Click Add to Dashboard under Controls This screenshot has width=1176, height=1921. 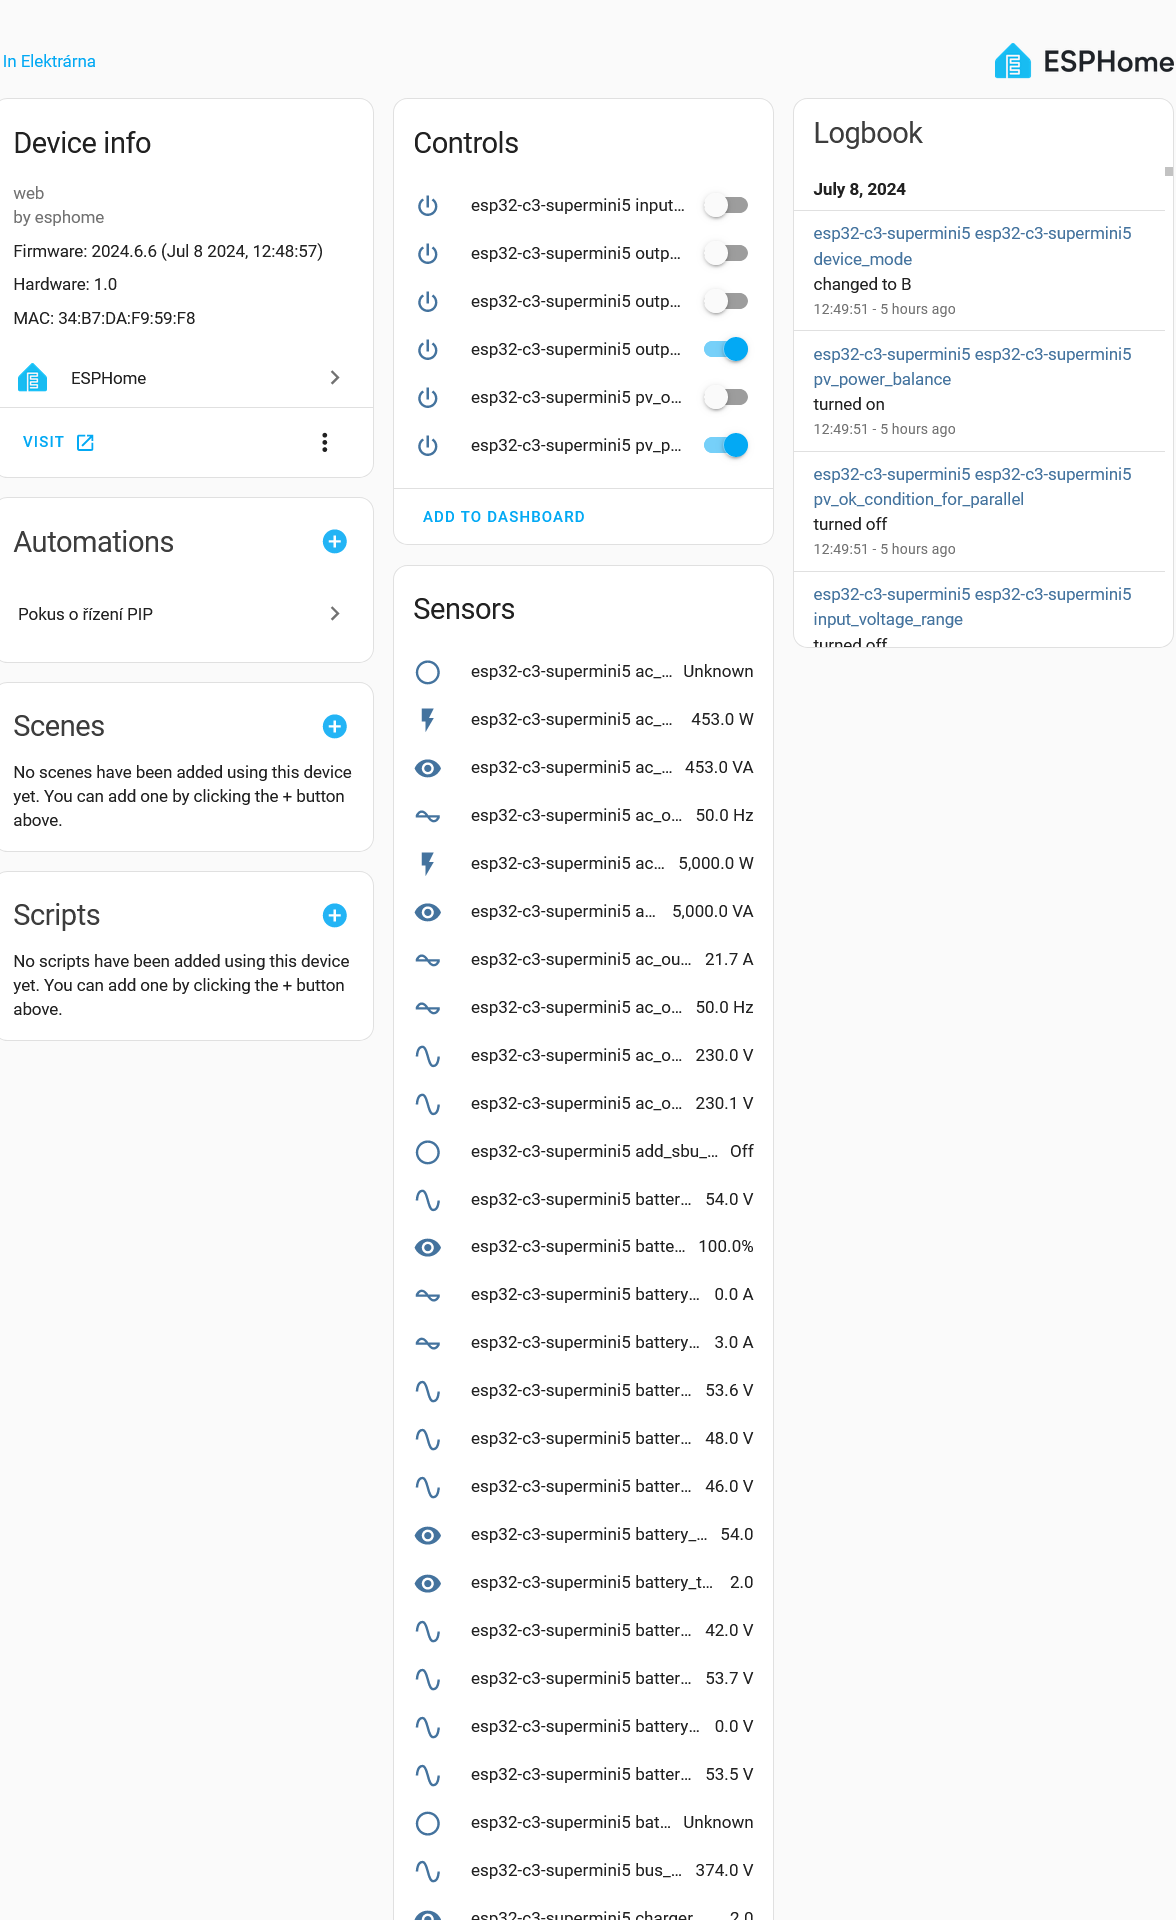pos(504,517)
